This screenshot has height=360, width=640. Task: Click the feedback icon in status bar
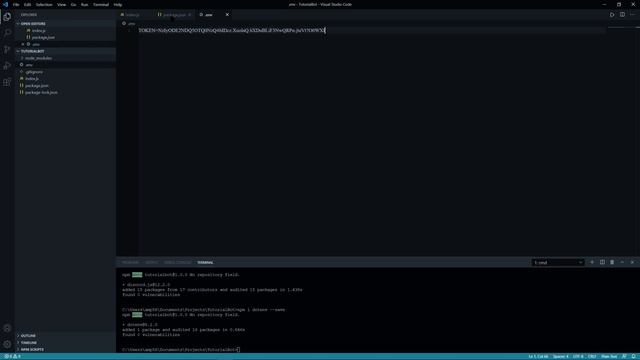tap(624, 356)
